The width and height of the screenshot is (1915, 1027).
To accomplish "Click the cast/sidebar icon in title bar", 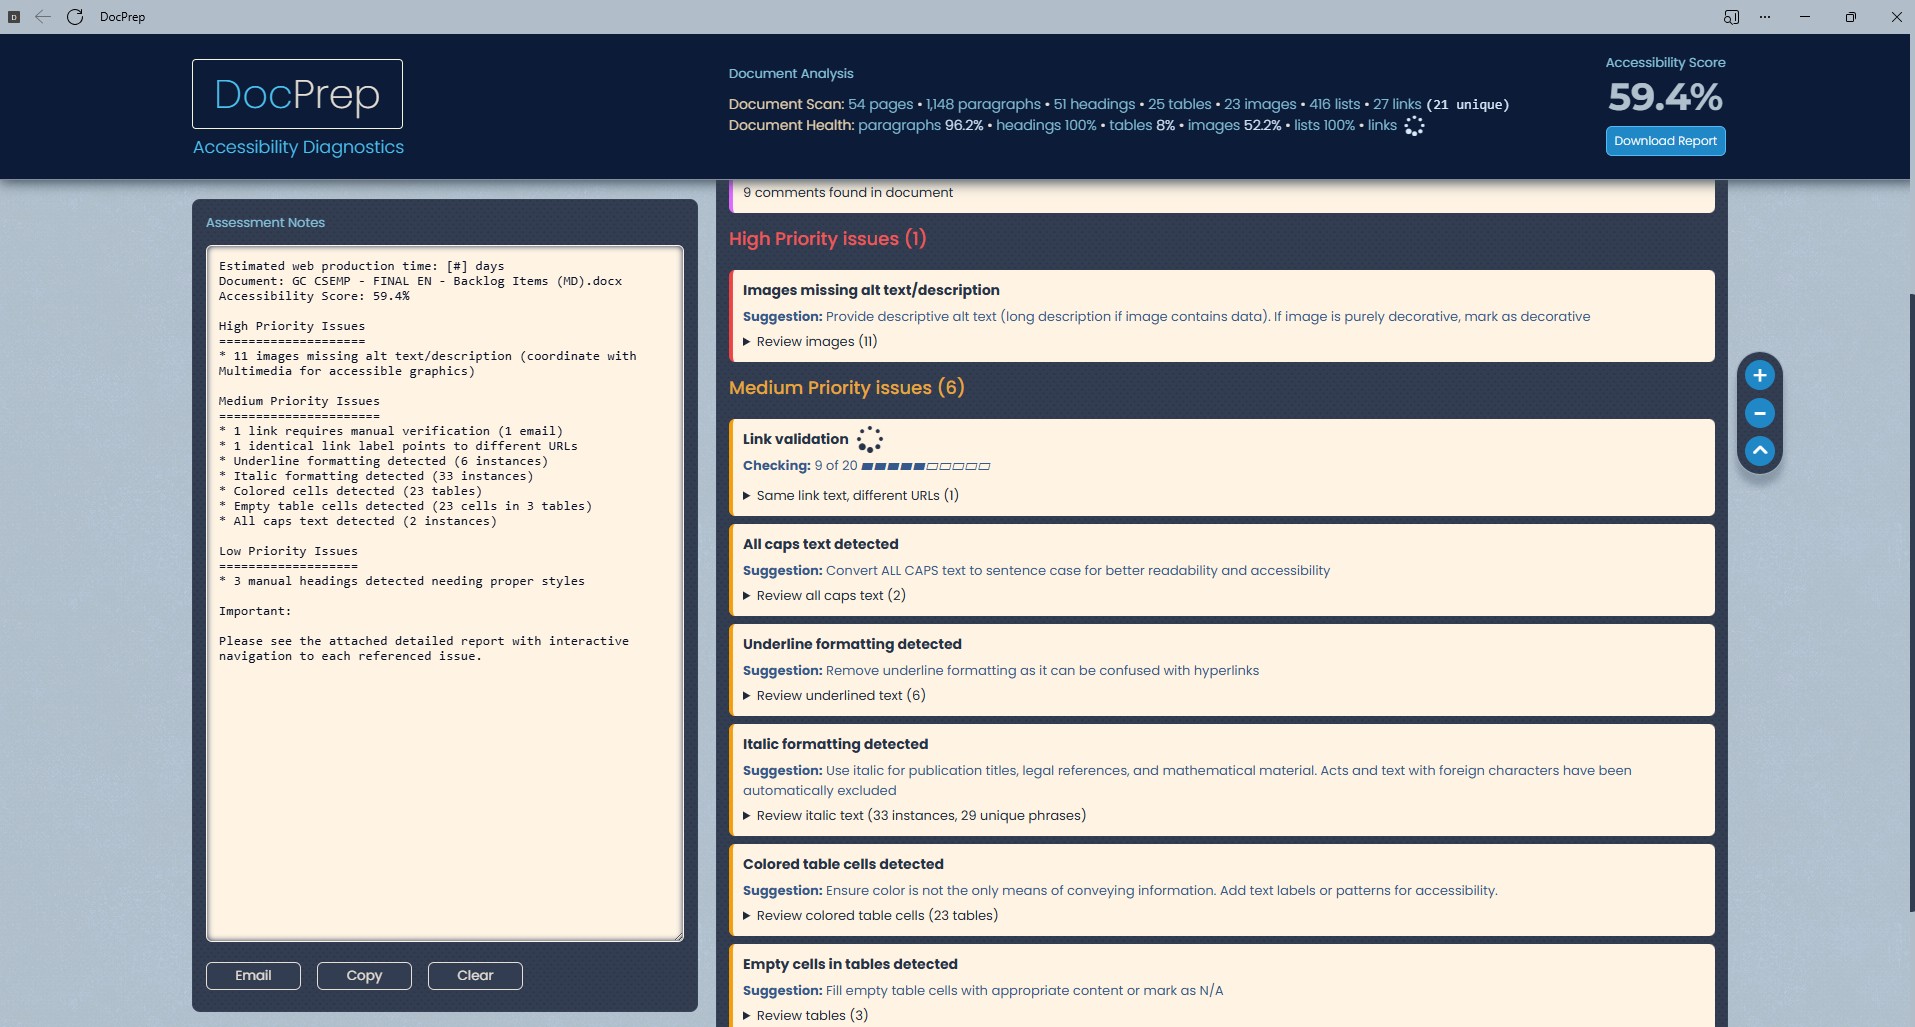I will click(1731, 17).
